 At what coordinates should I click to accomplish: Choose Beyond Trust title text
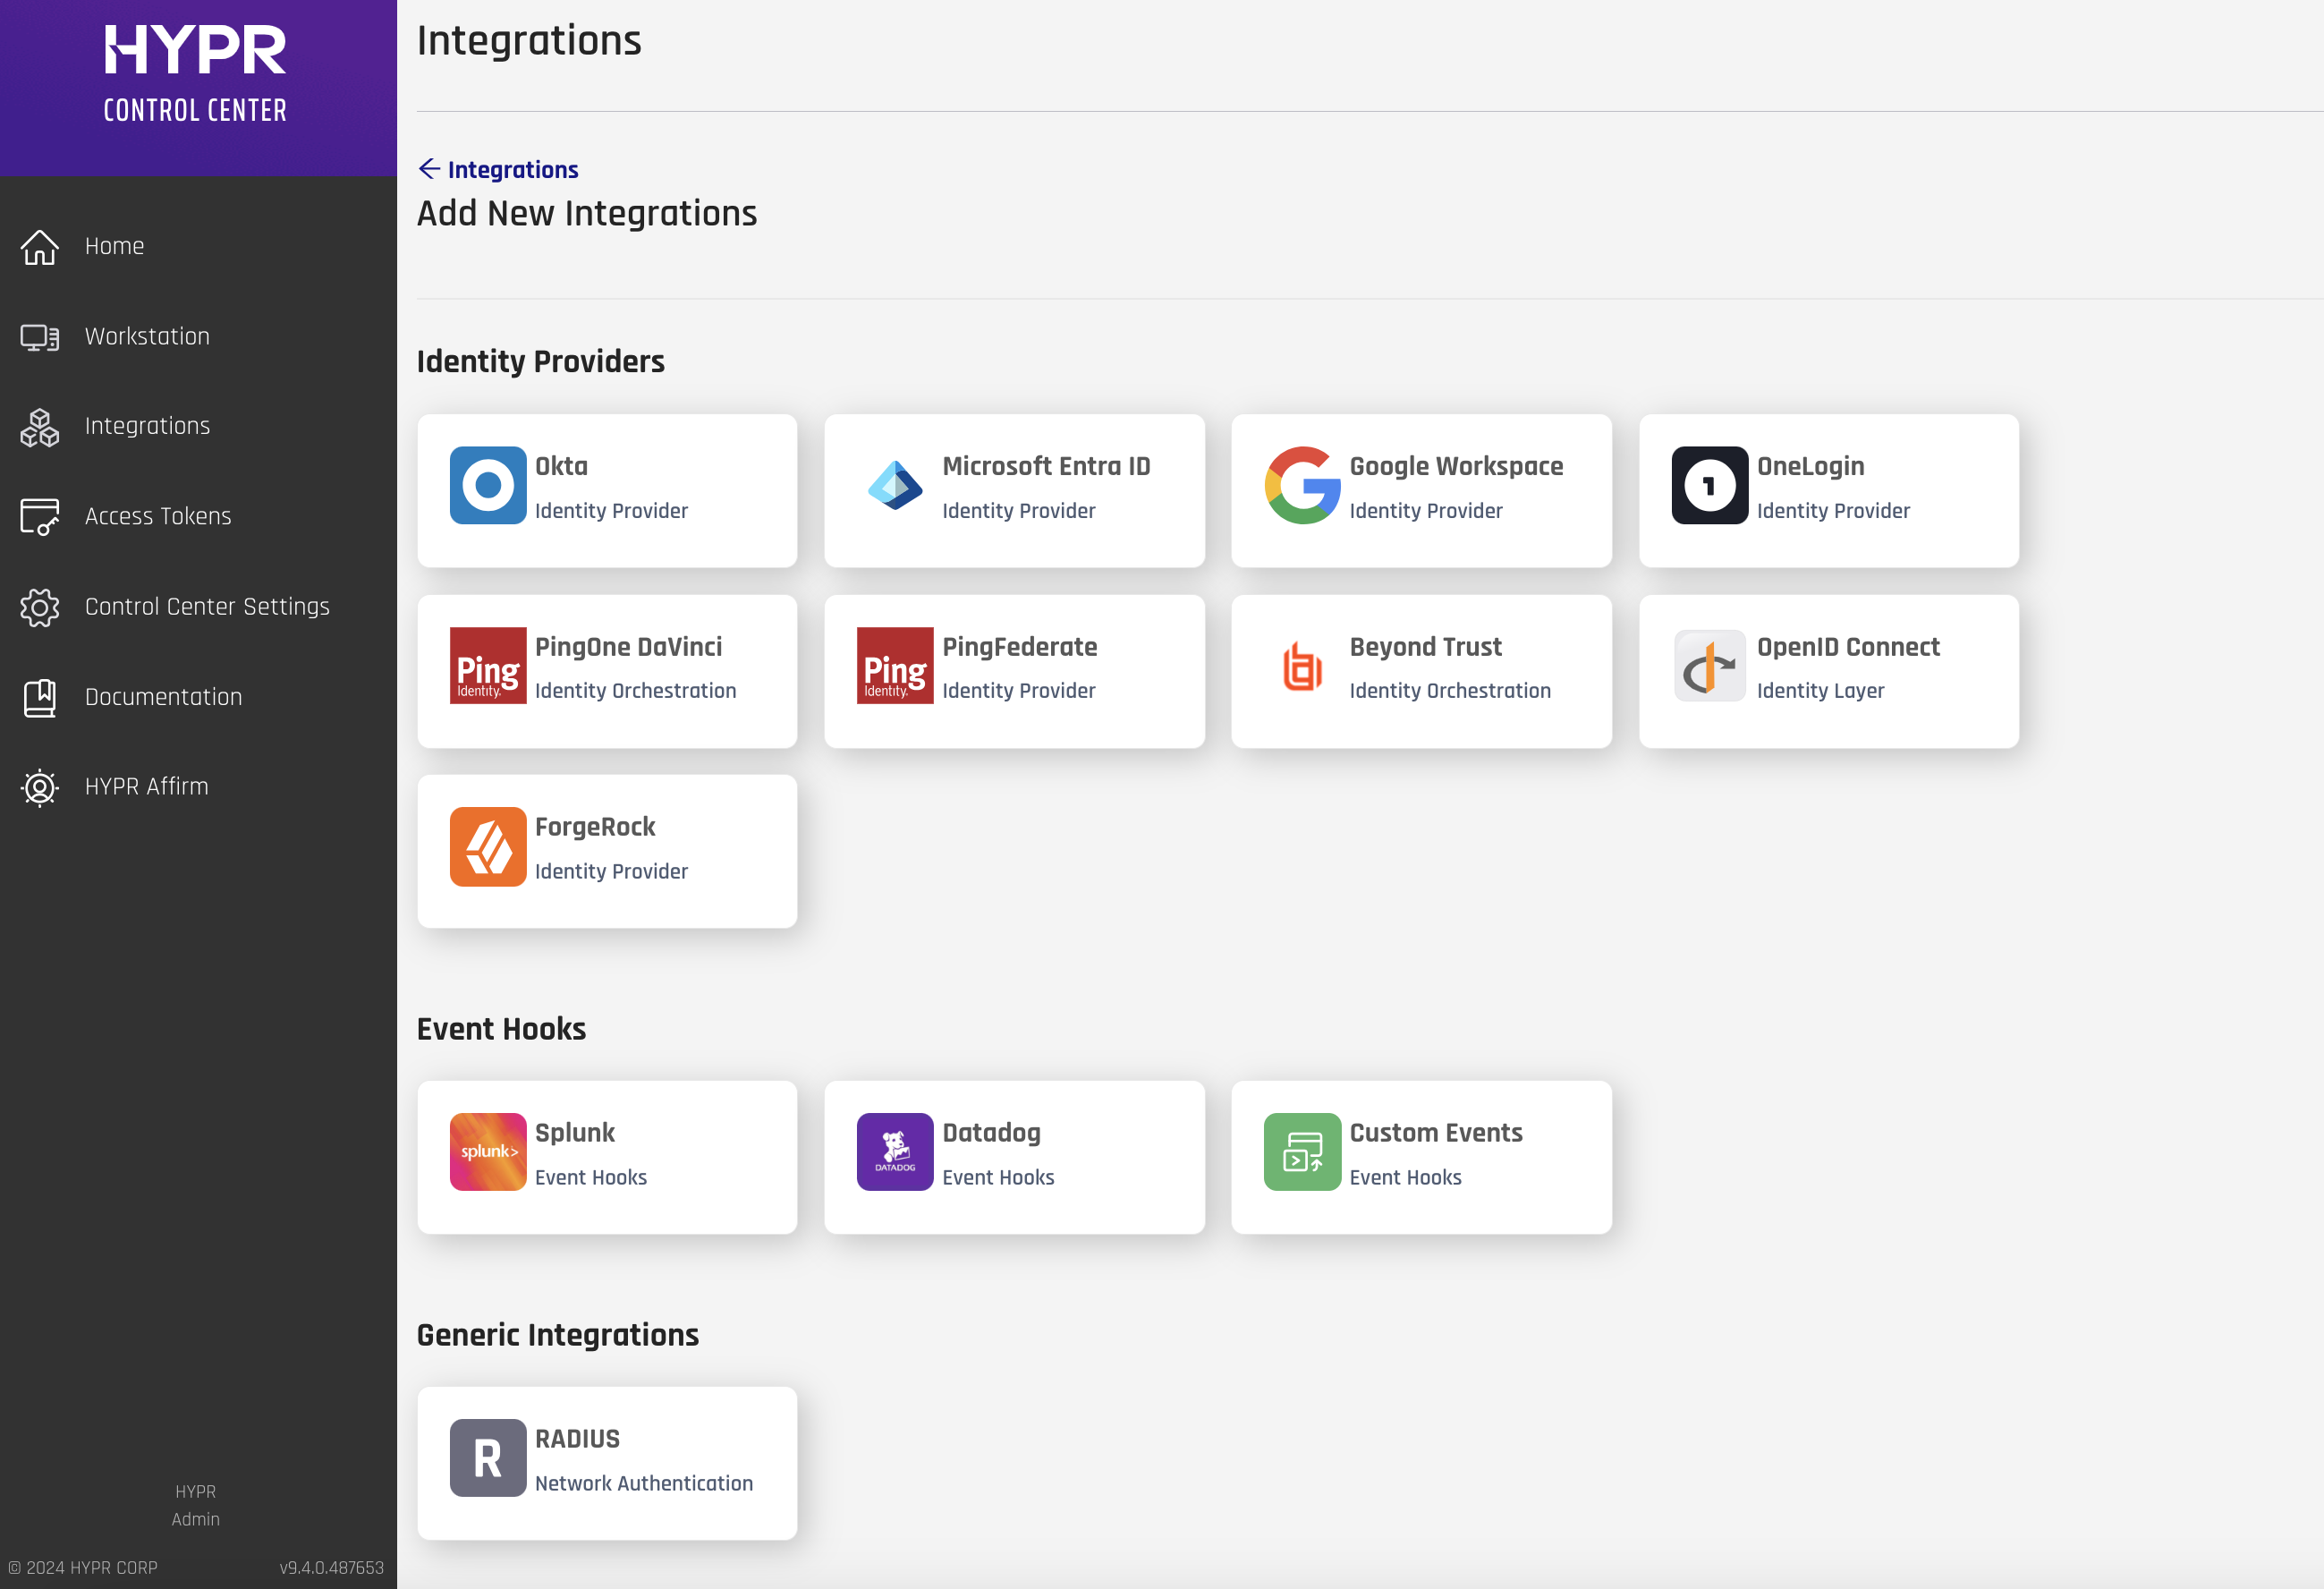[1425, 647]
